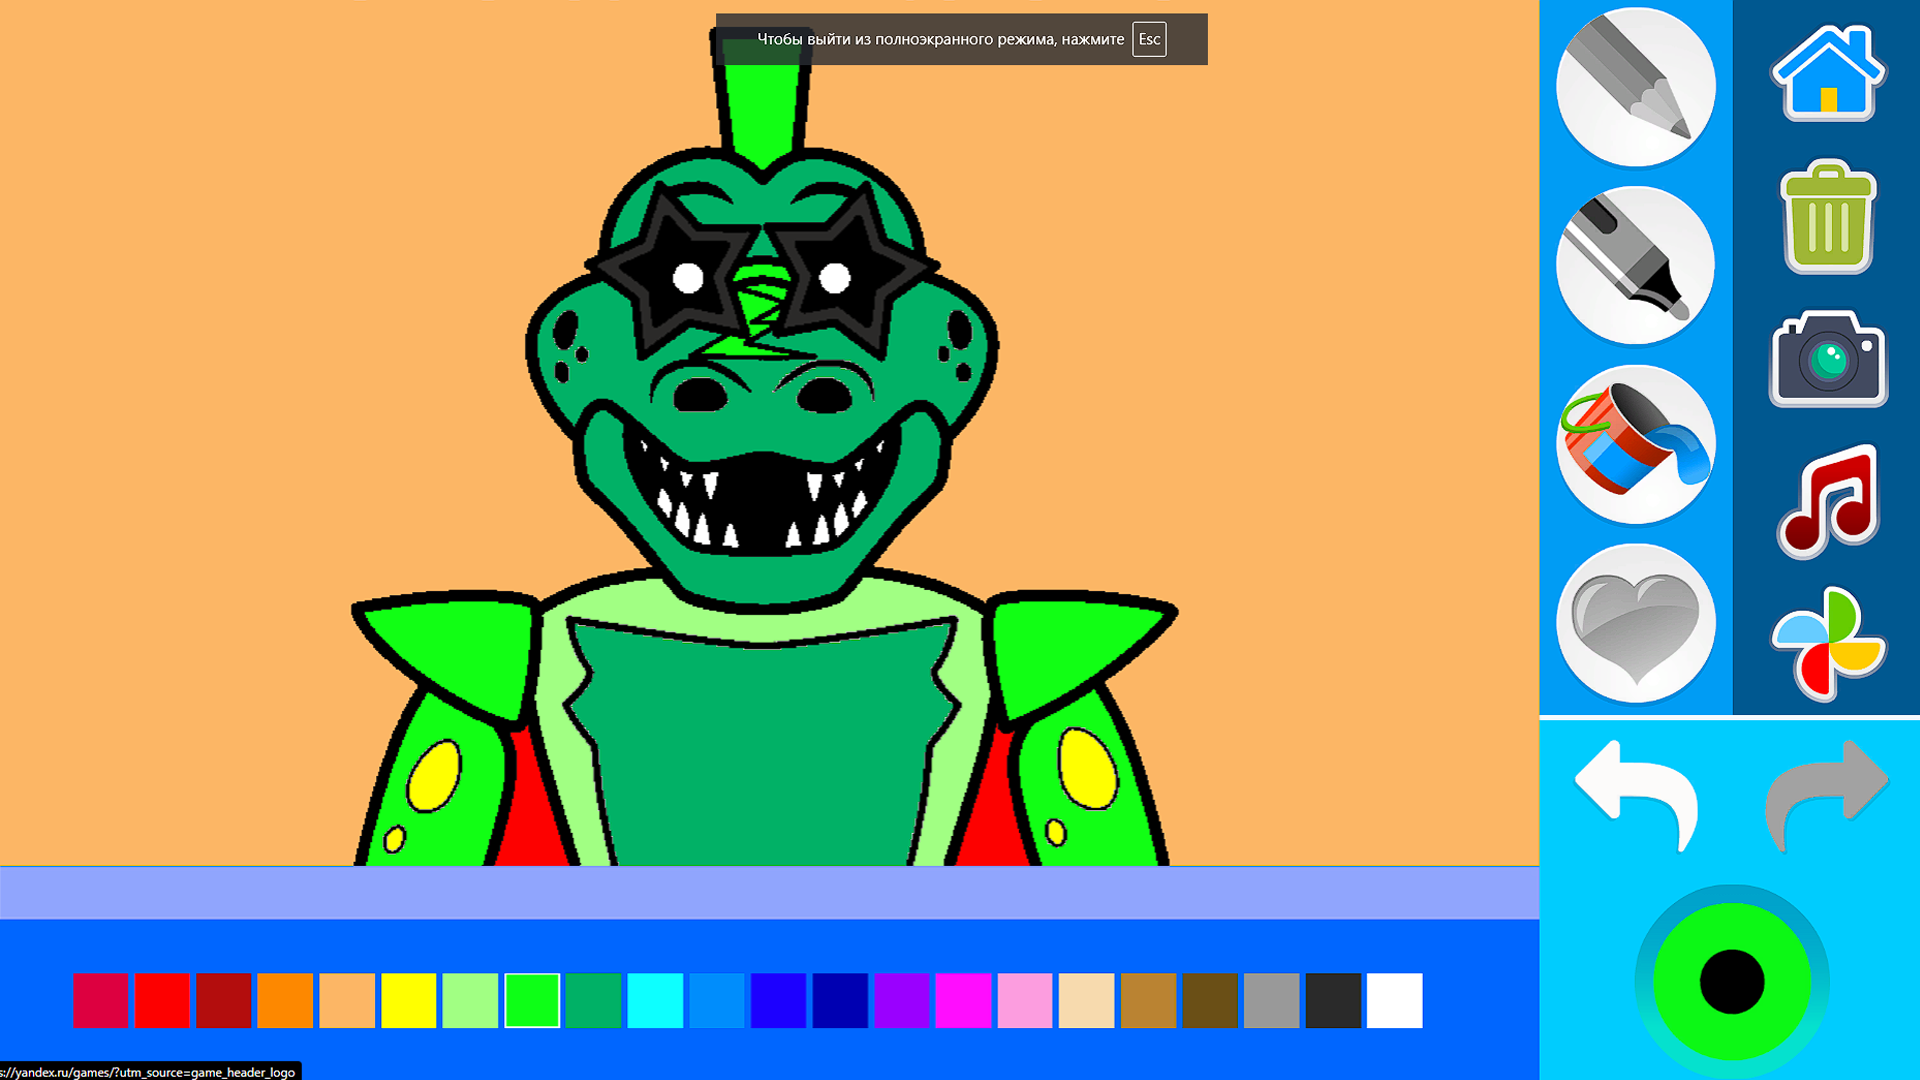Pick the sky blue color swatch
1920x1080 pixels.
coord(717,1000)
